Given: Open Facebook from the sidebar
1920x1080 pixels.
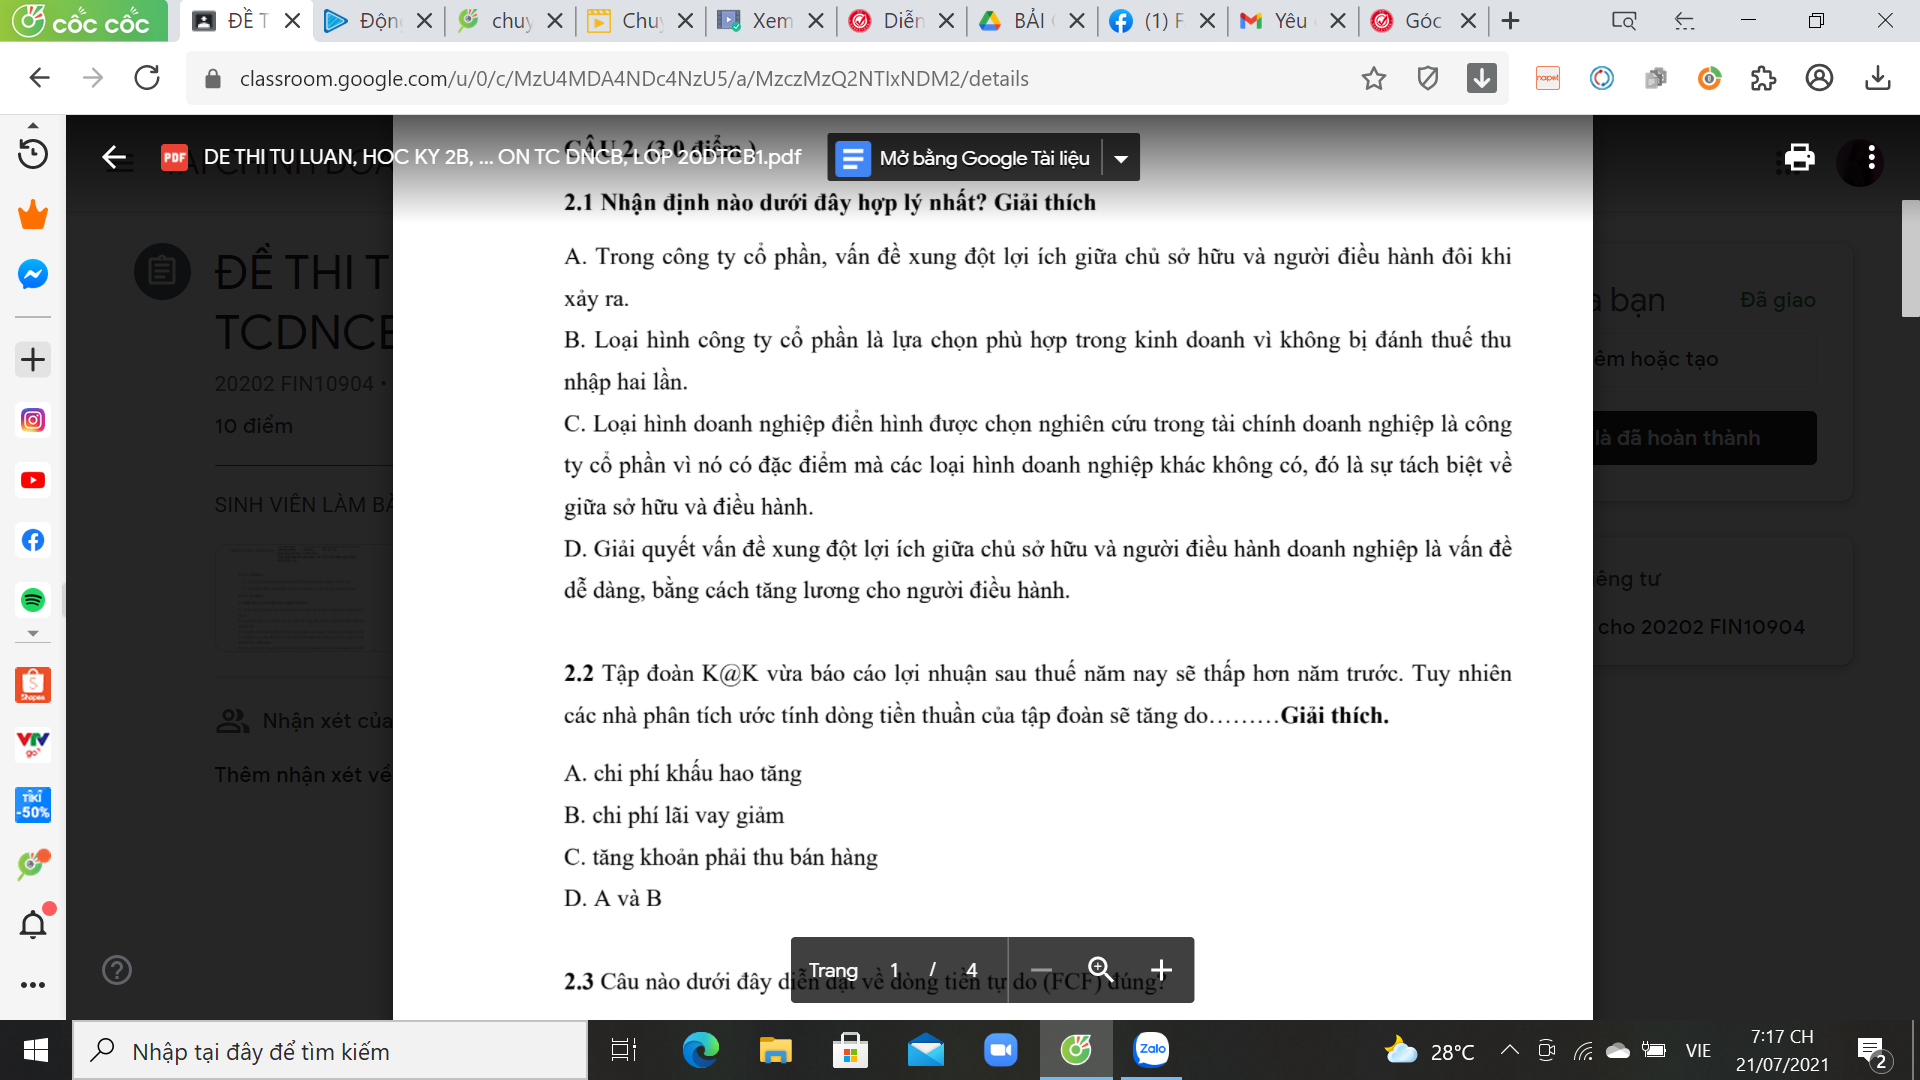Looking at the screenshot, I should [x=33, y=540].
